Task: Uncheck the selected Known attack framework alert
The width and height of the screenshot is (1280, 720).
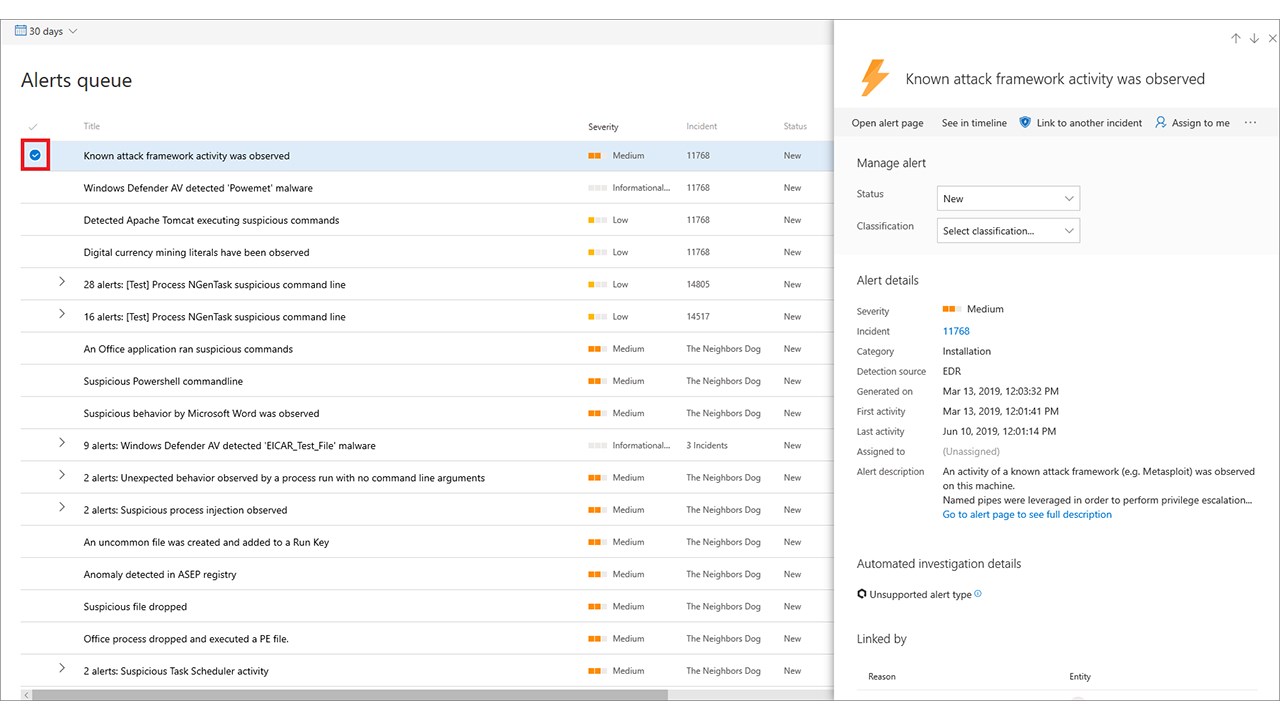Action: coord(35,155)
